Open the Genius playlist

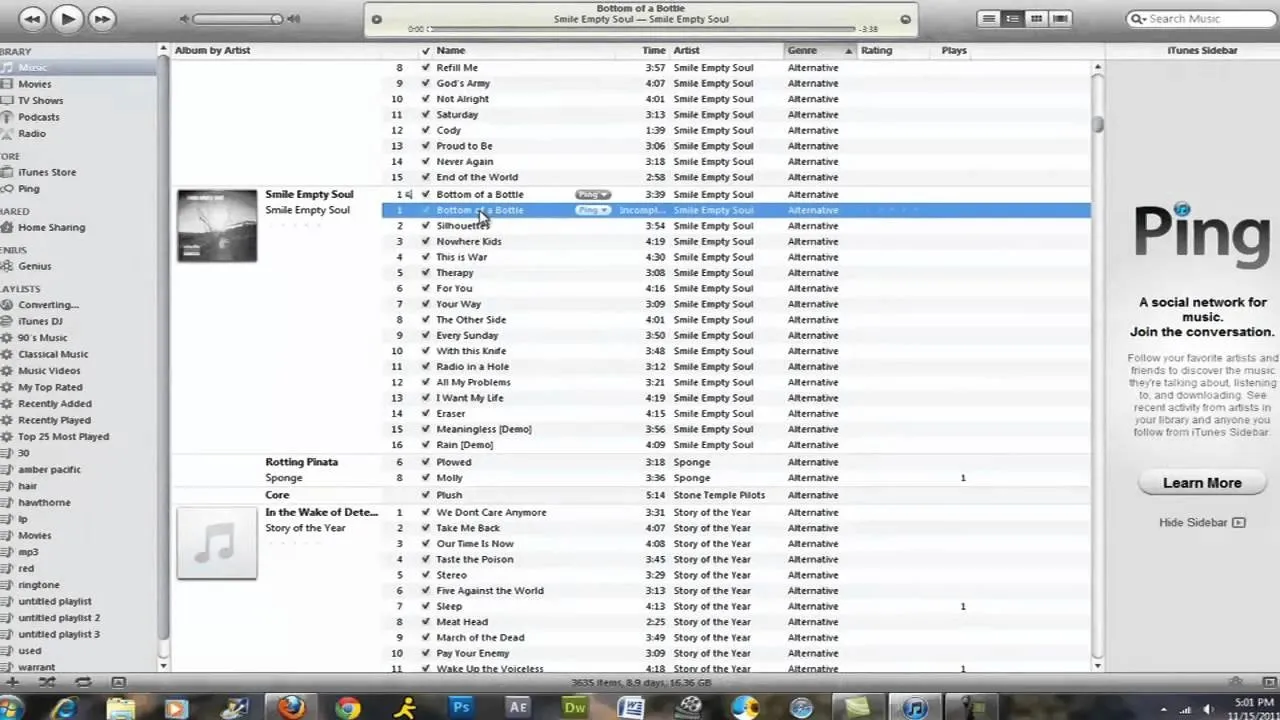34,266
